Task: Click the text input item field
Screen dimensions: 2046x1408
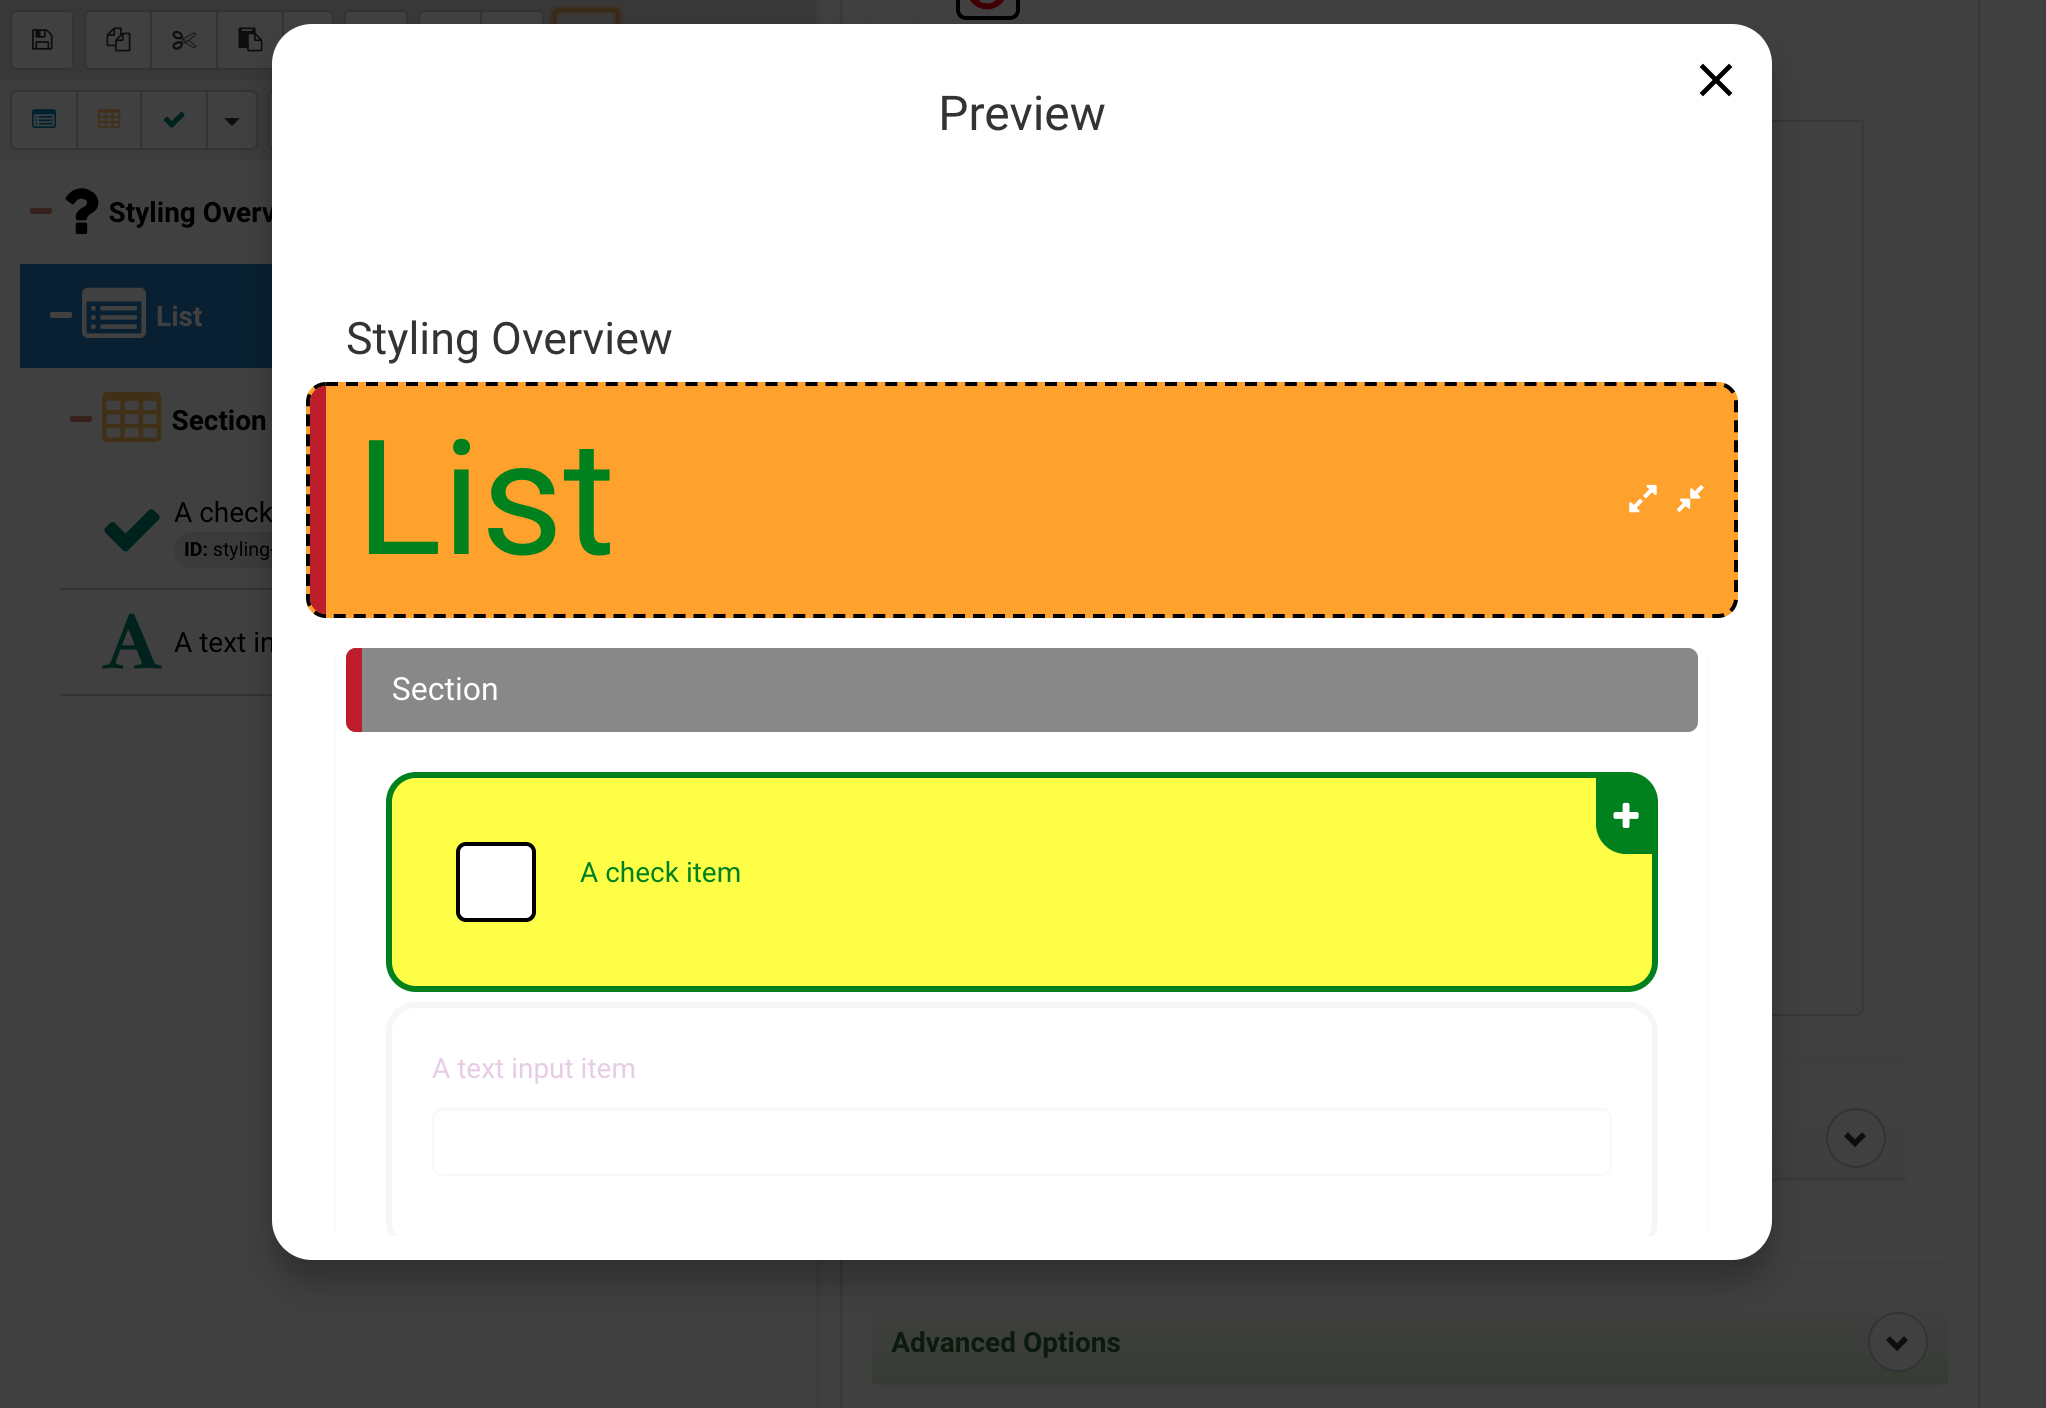Action: 1021,1142
